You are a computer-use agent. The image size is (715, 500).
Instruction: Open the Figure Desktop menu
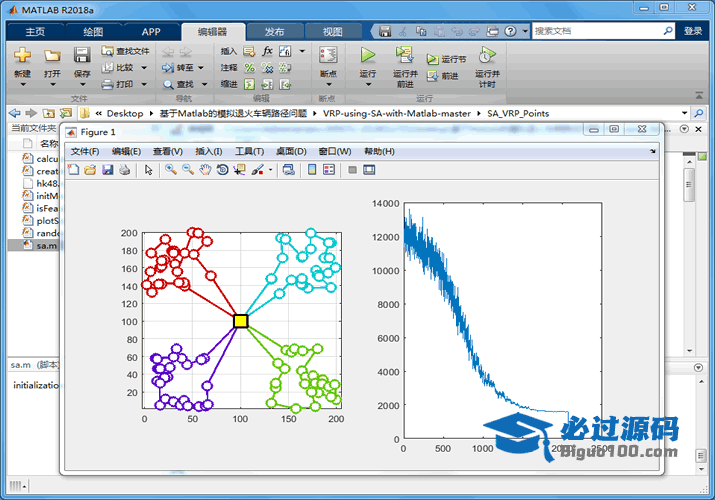[291, 151]
